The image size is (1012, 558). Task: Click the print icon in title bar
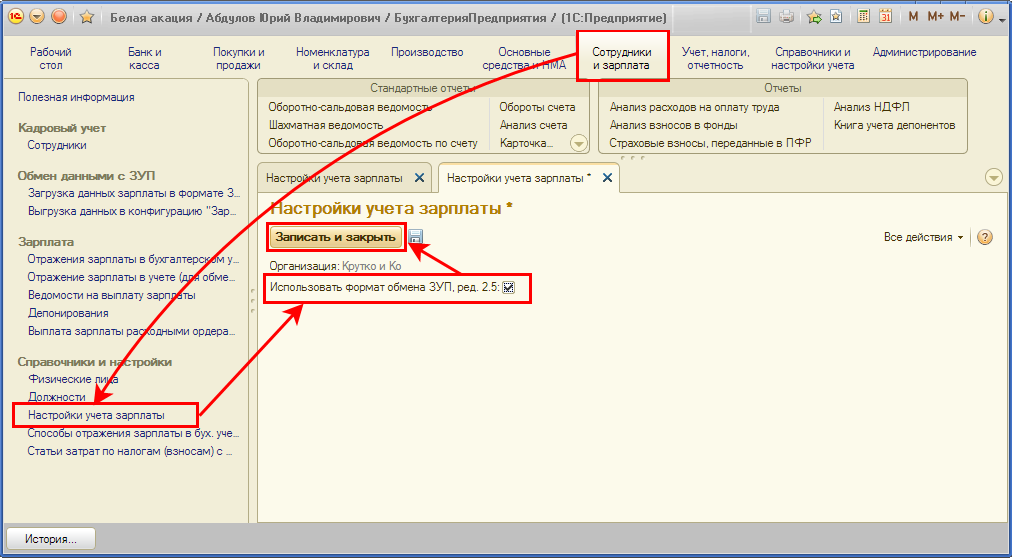(x=786, y=17)
